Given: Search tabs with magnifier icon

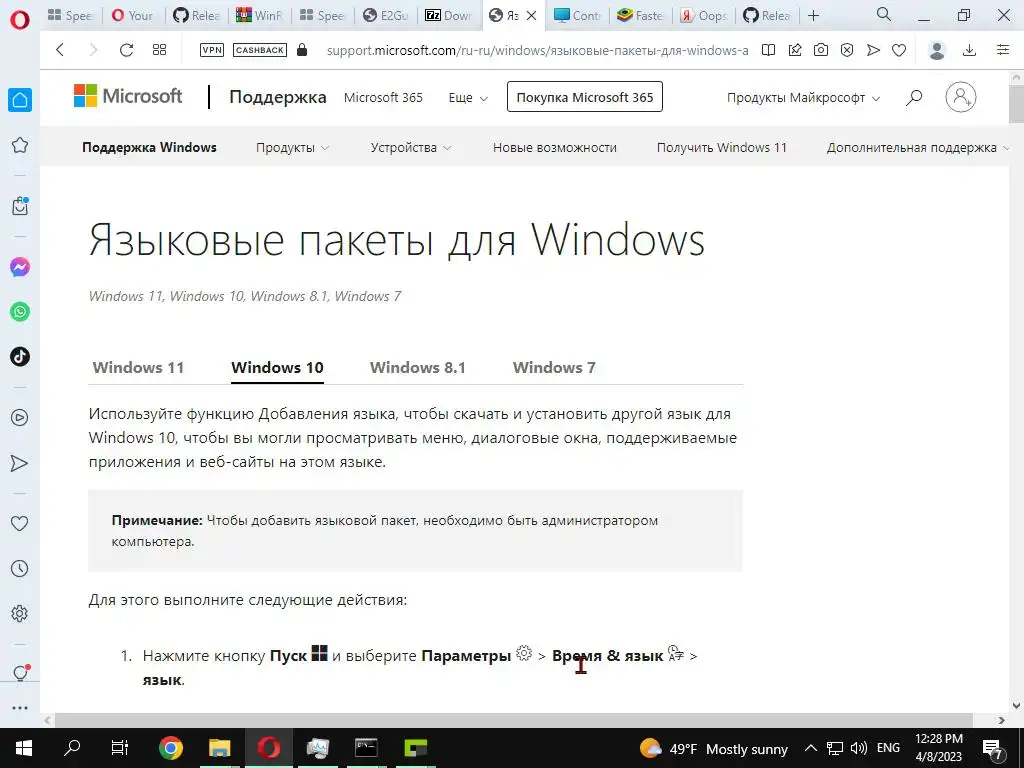Looking at the screenshot, I should (x=884, y=14).
